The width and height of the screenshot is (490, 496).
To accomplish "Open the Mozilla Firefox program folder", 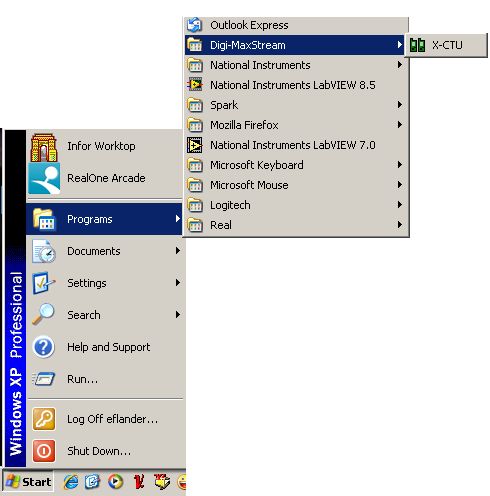I will [296, 125].
